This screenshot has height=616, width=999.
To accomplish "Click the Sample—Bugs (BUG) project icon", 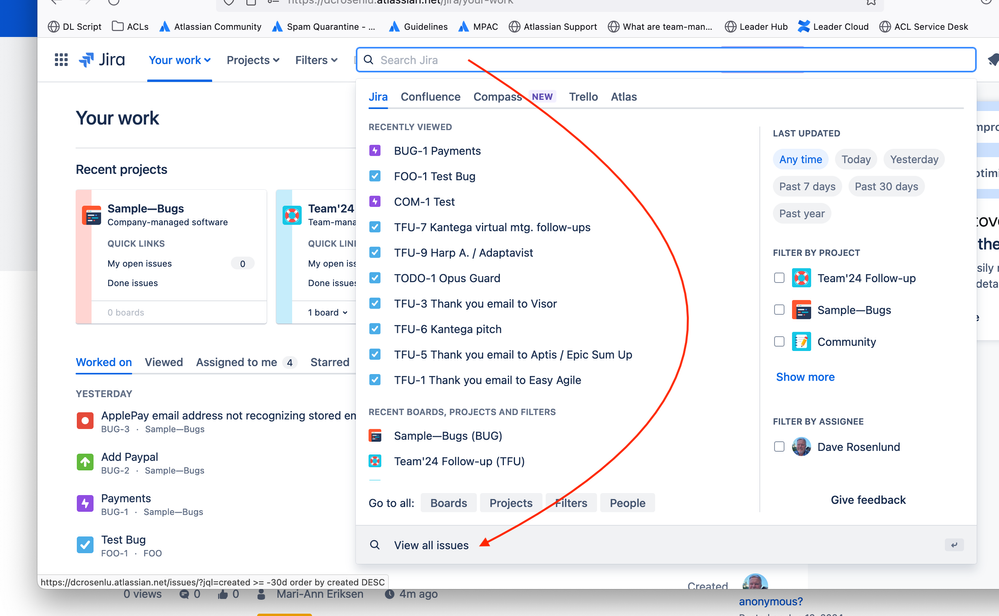I will coord(374,435).
